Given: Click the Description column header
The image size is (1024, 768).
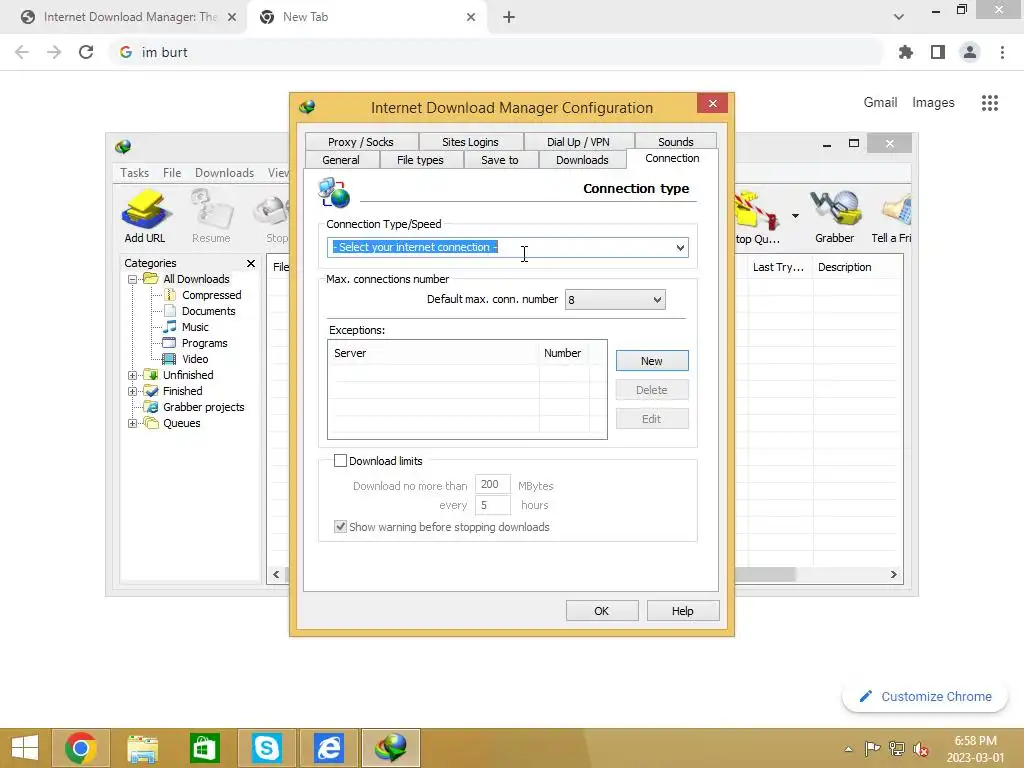Looking at the screenshot, I should point(857,267).
